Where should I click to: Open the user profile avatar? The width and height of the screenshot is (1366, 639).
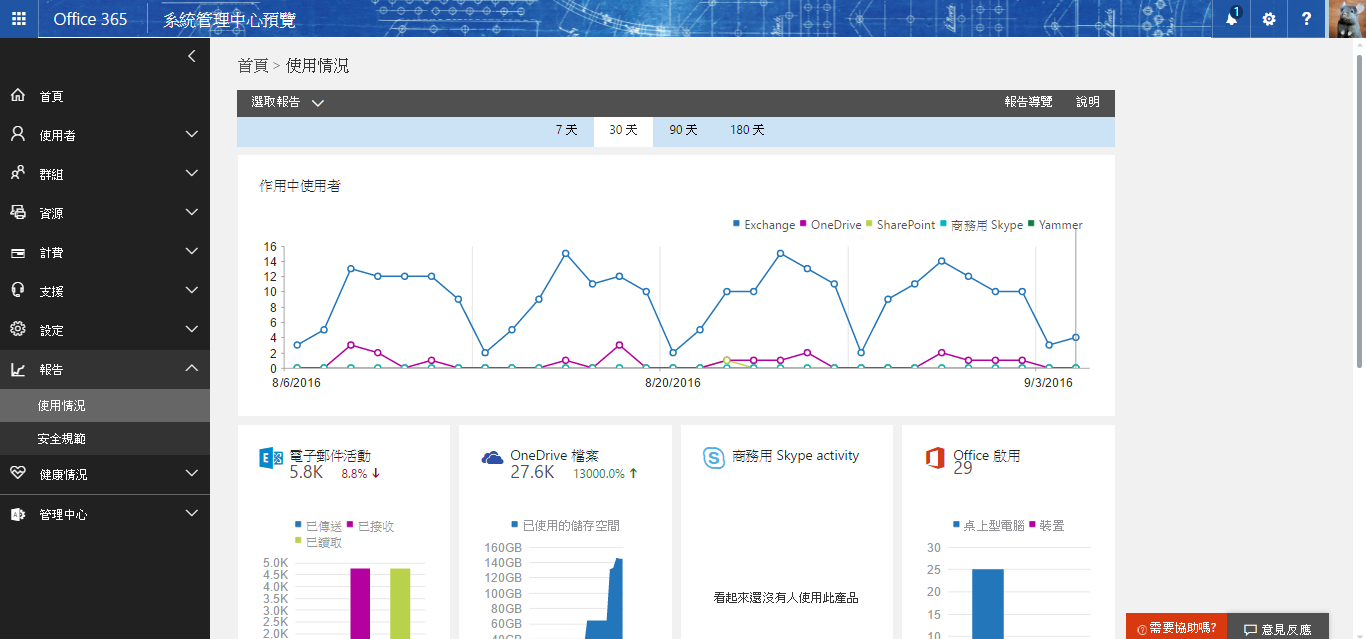(x=1346, y=19)
